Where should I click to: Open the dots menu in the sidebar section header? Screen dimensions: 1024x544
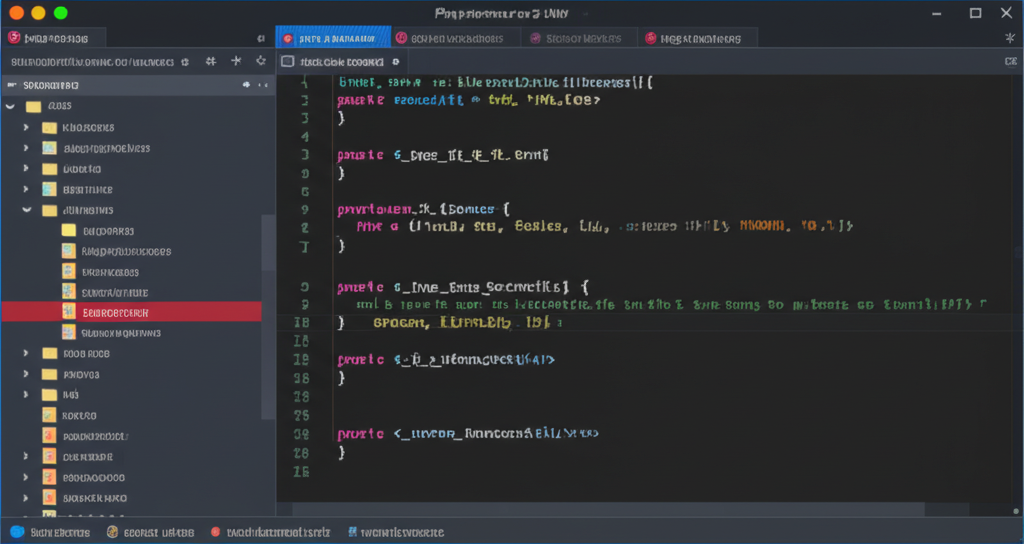tap(263, 85)
